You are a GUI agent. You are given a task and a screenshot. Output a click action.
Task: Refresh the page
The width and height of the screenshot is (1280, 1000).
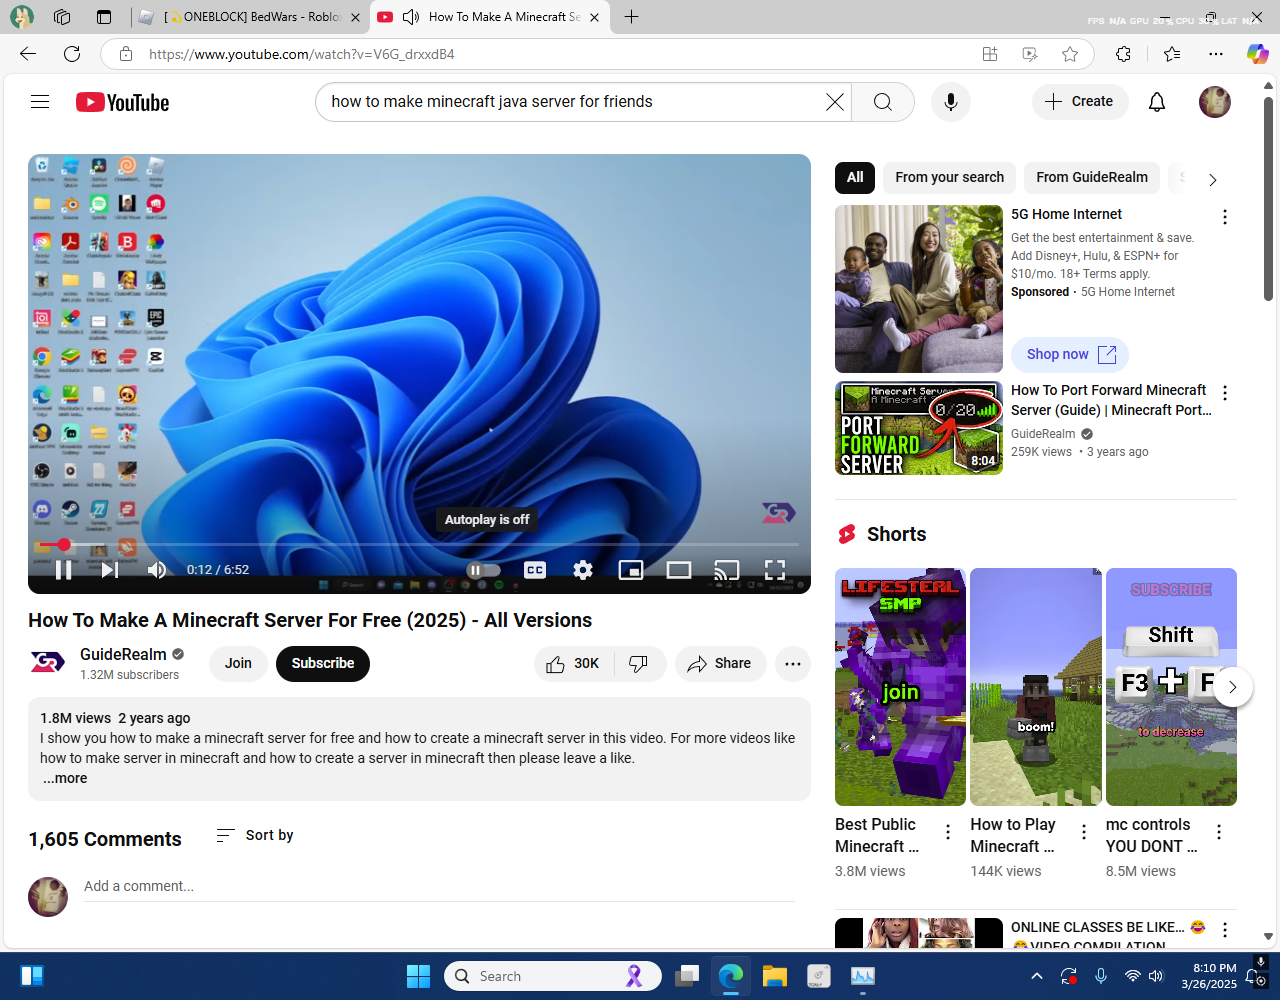[72, 54]
